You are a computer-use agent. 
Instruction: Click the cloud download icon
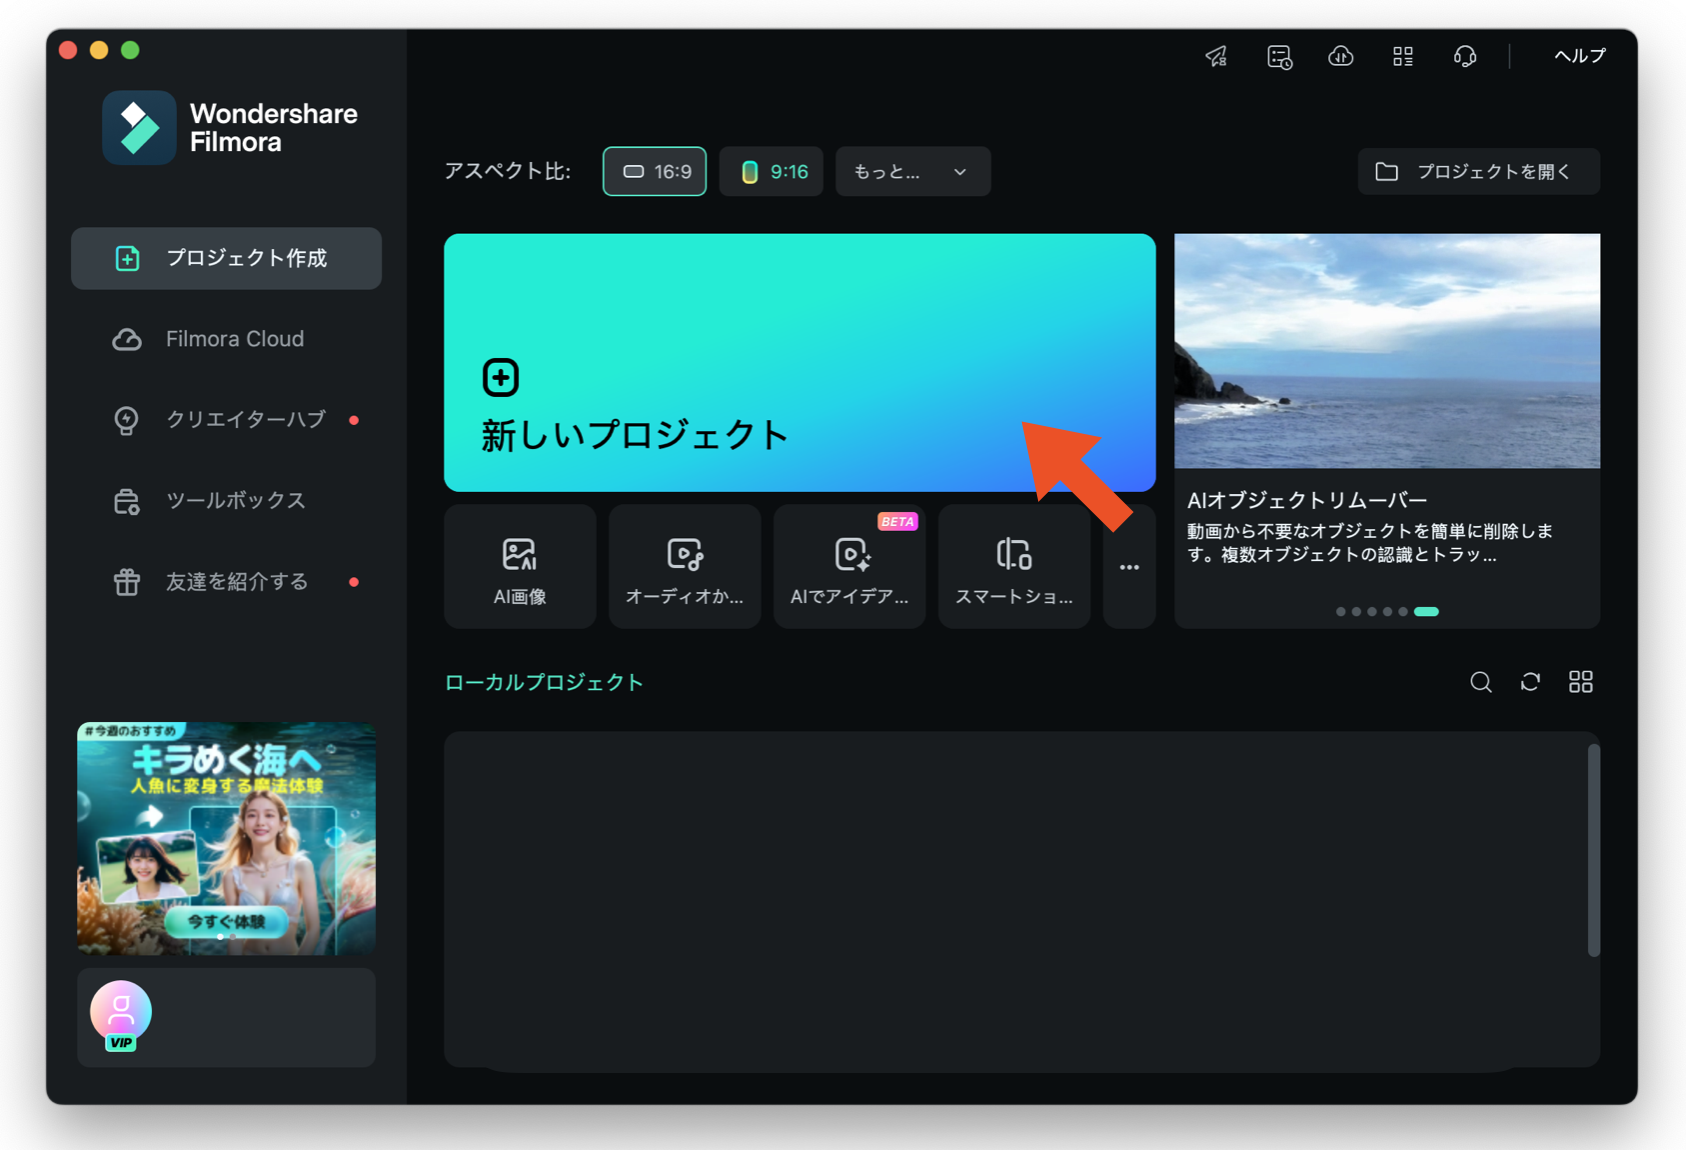1340,56
